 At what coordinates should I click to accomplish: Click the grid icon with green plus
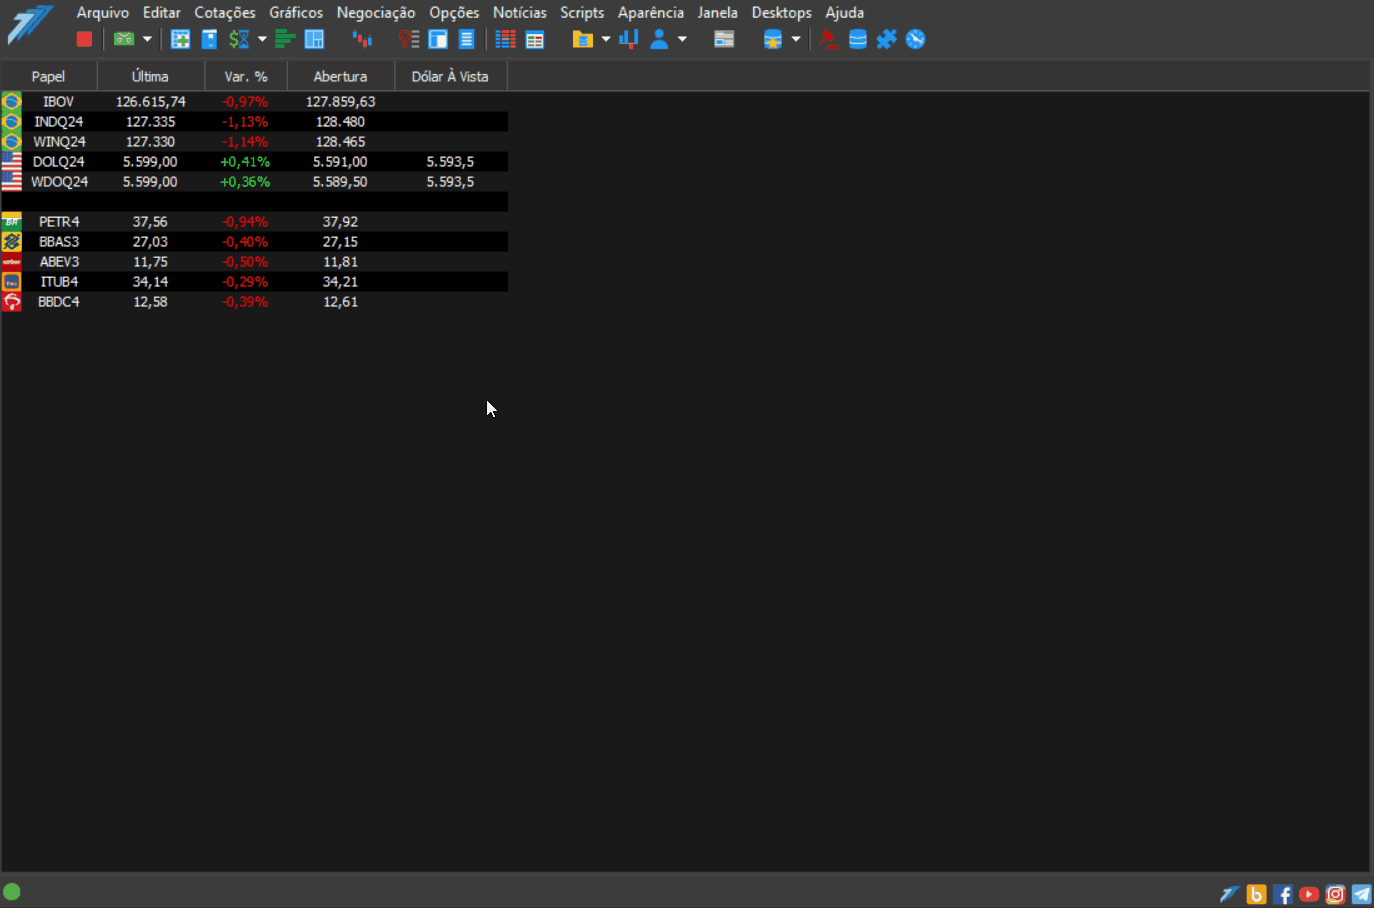(x=181, y=39)
